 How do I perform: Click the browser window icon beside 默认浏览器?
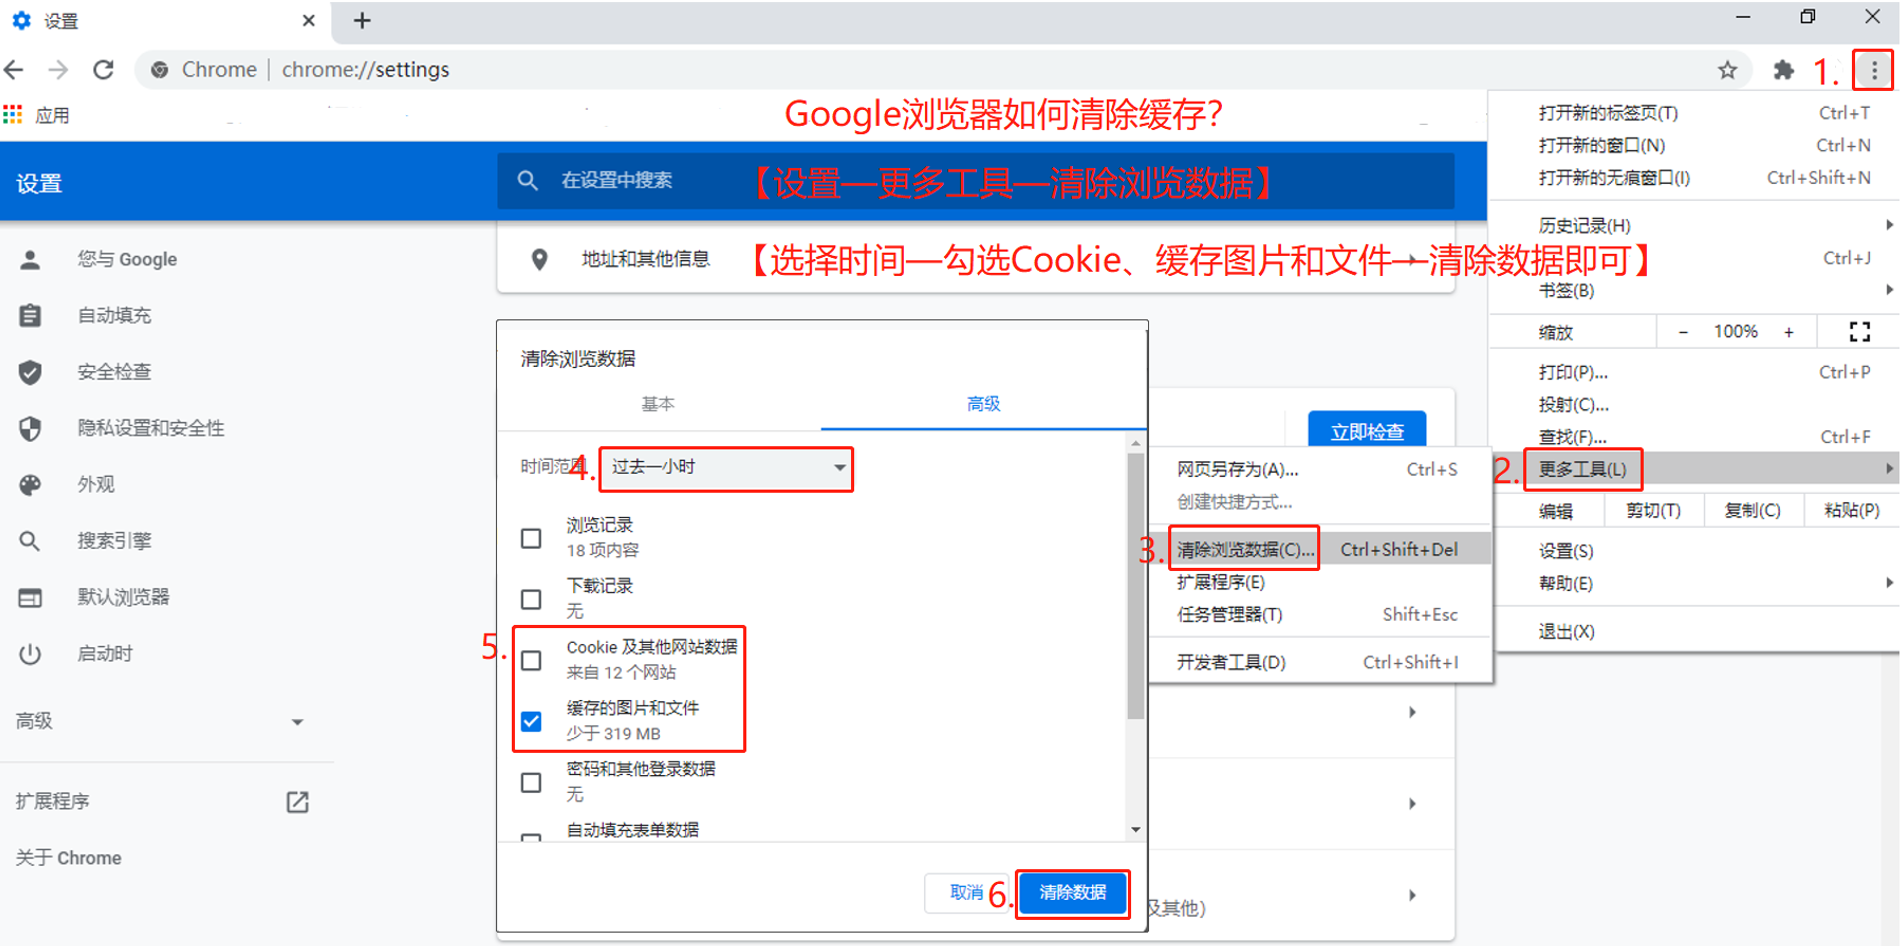tap(30, 598)
